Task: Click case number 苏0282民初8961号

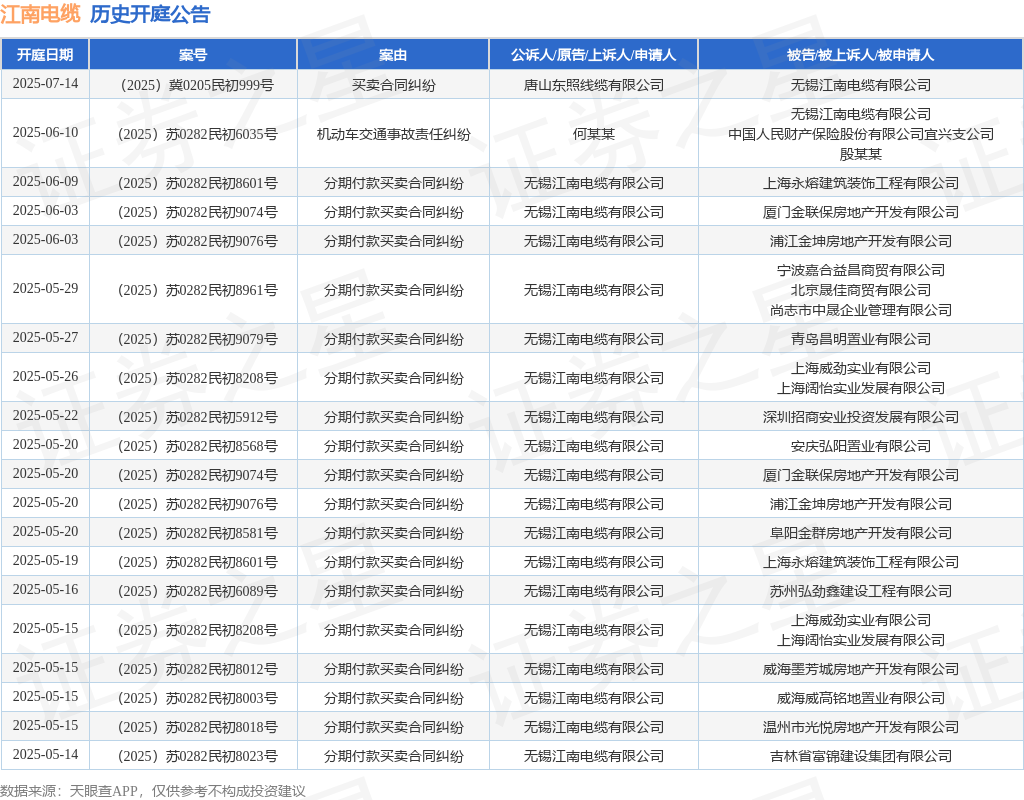Action: (197, 290)
